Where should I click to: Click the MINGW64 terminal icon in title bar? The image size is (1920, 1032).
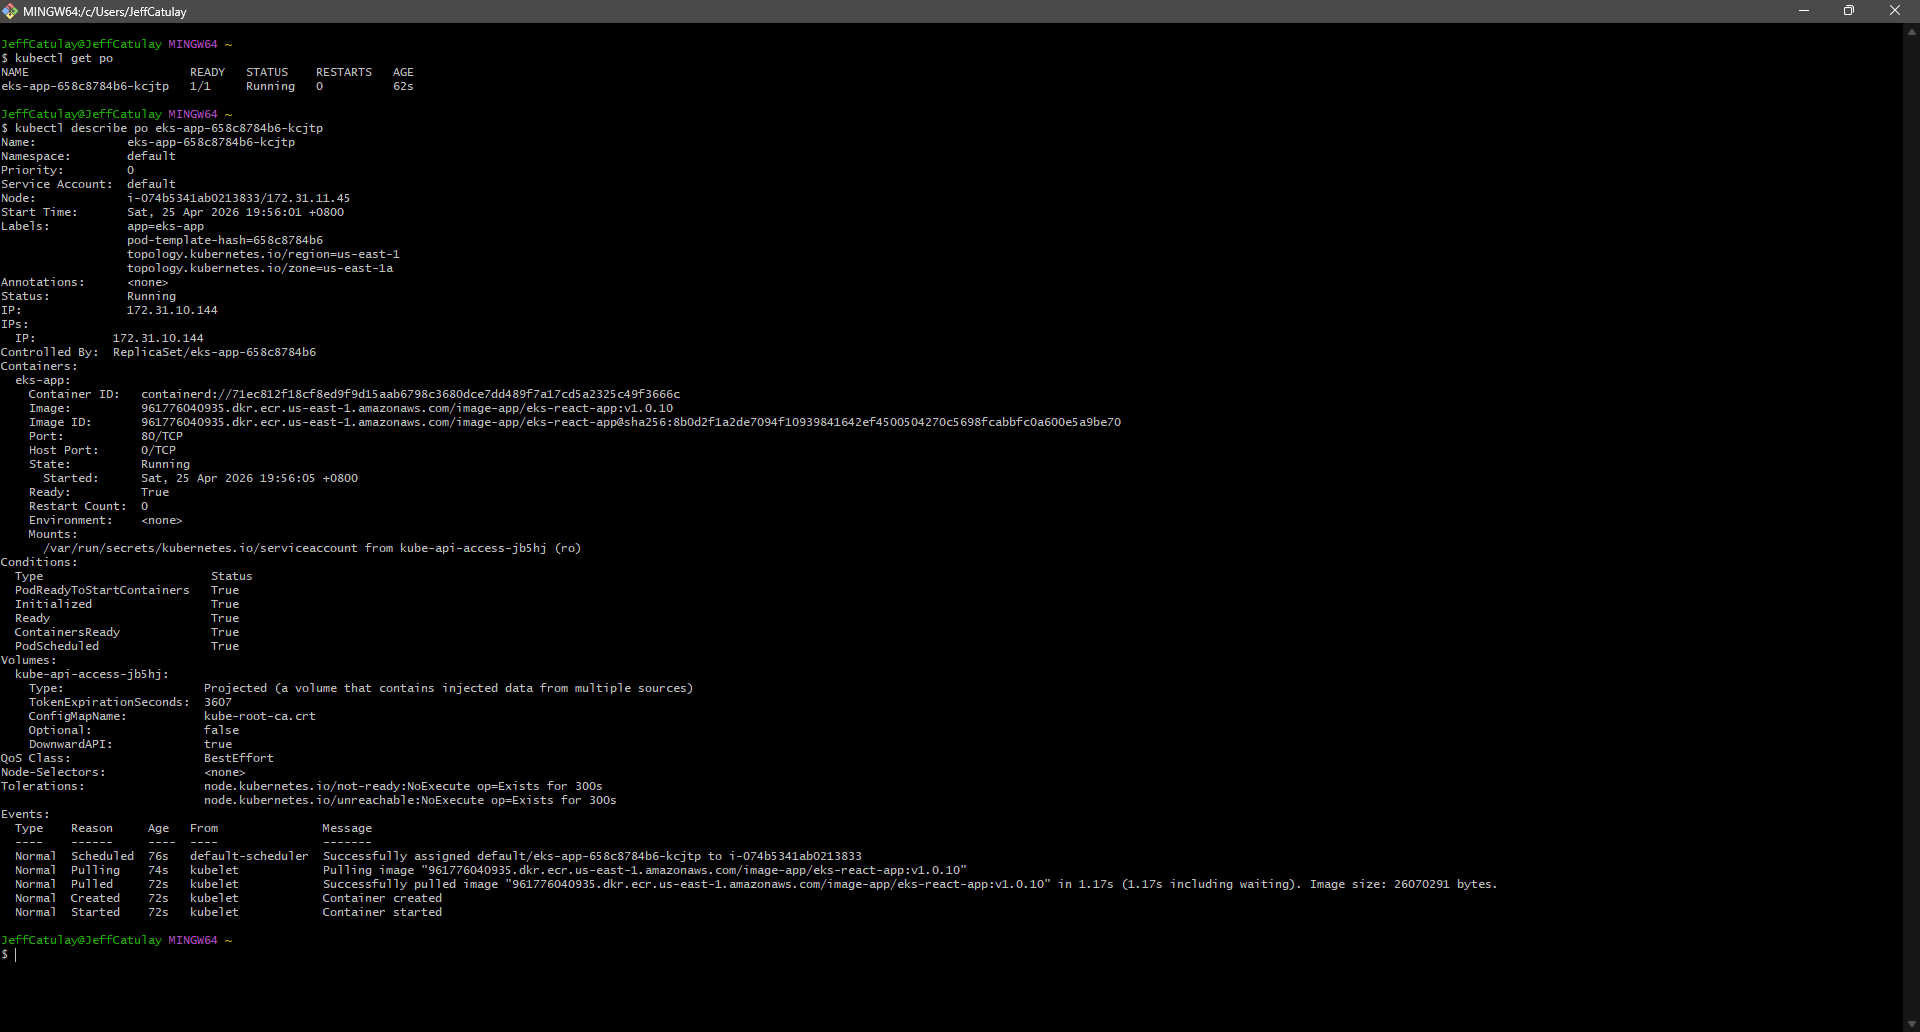click(10, 11)
